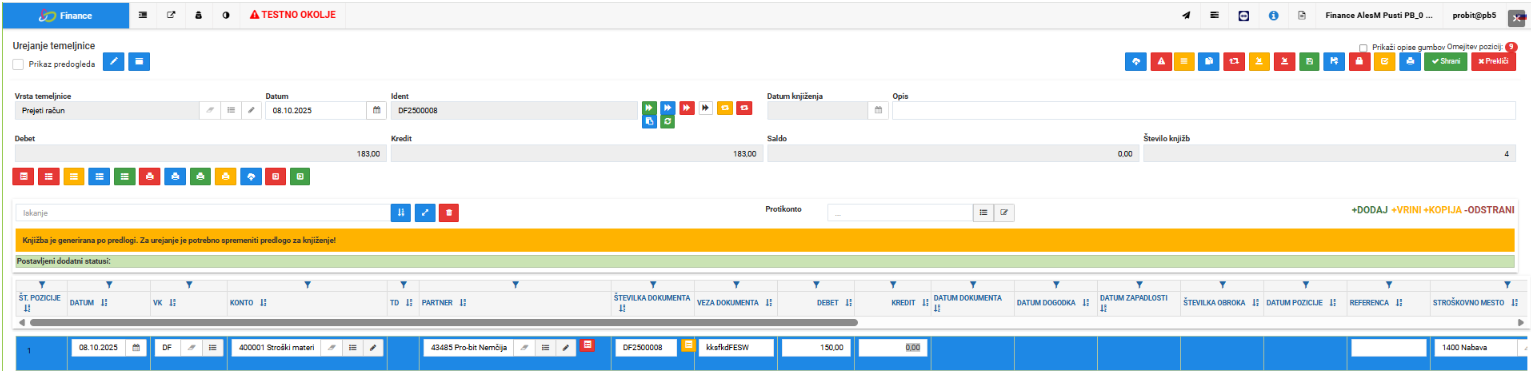Click the blue expand-arrows button next to Iskanje
1531x377 pixels.
click(x=425, y=213)
